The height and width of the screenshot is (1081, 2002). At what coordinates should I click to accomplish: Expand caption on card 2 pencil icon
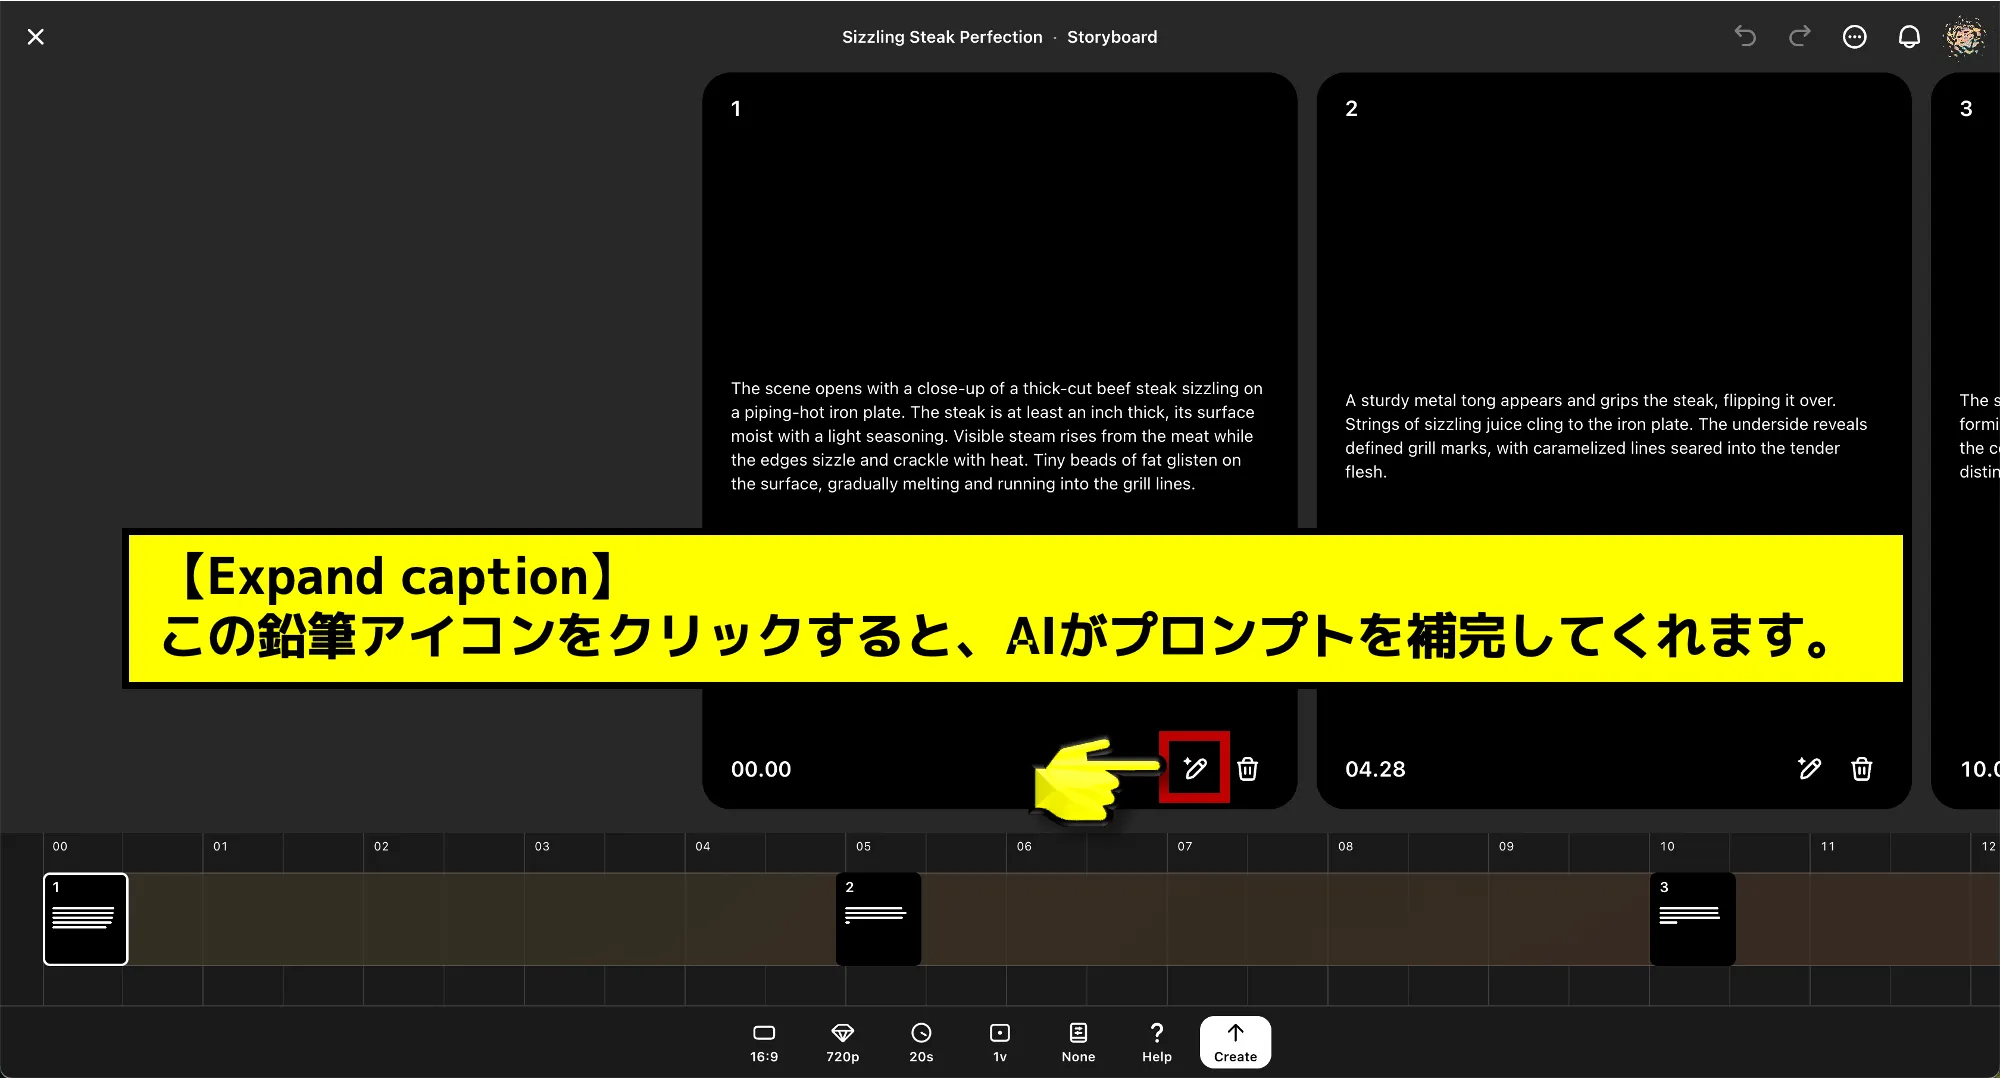pyautogui.click(x=1809, y=768)
